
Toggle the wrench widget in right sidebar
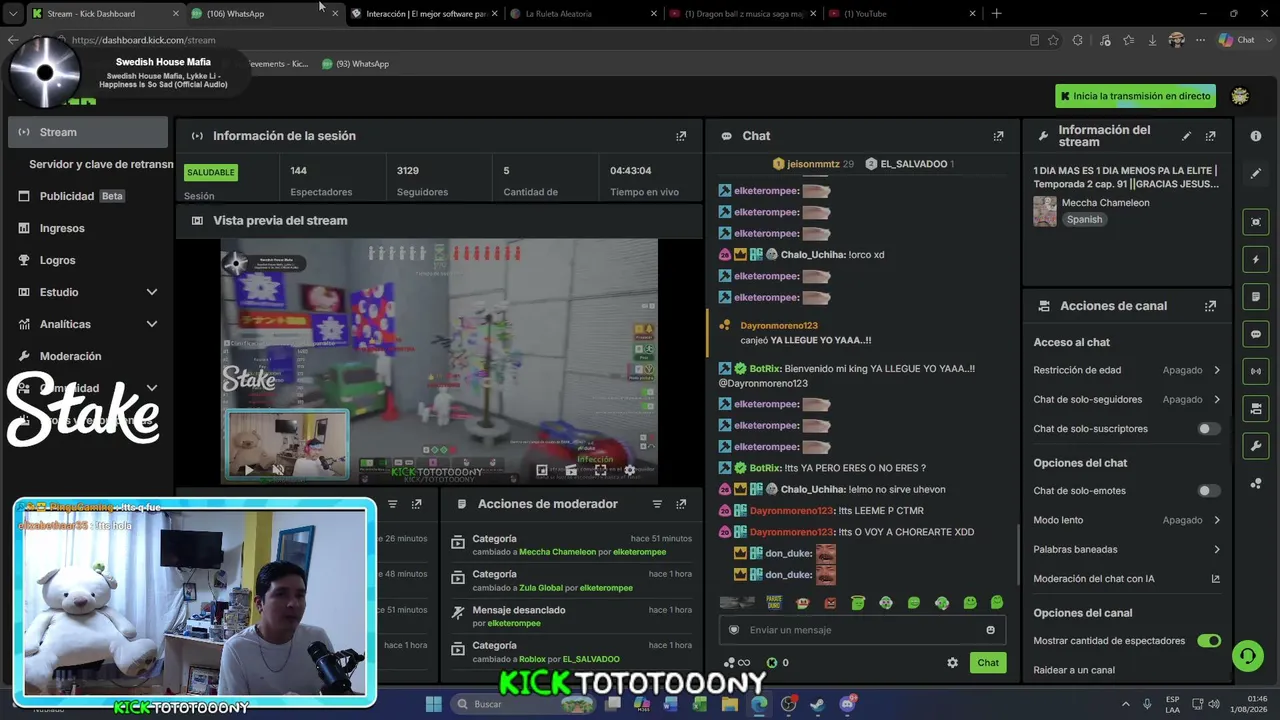pos(1256,445)
